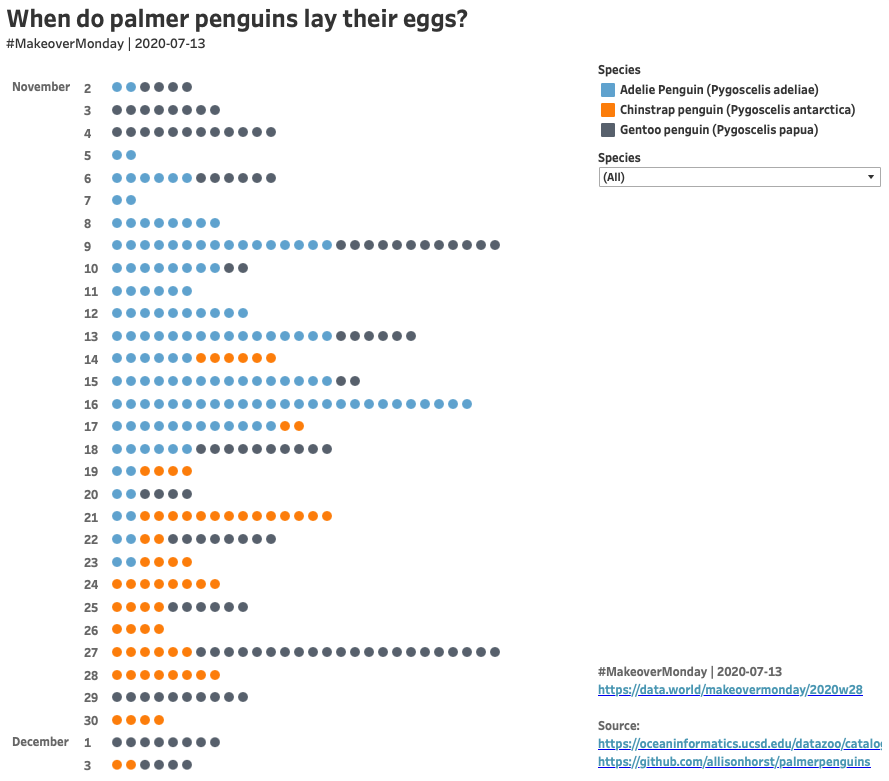Image resolution: width=889 pixels, height=781 pixels.
Task: Click the last gray dot in November 27 row
Action: [495, 652]
